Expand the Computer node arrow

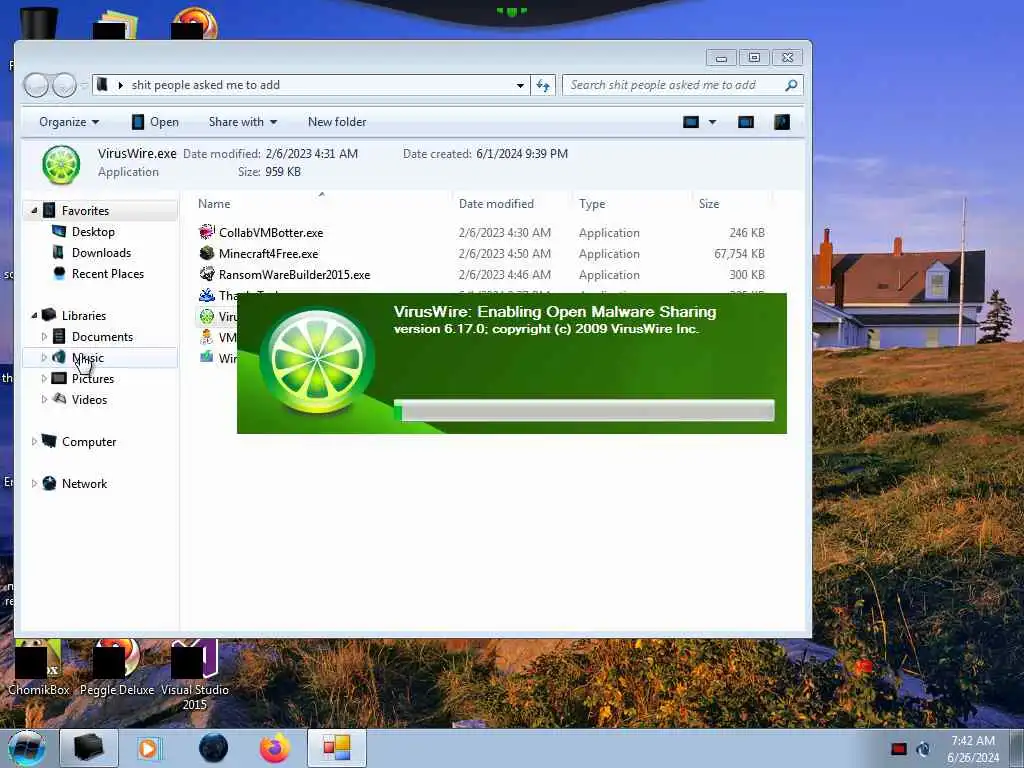pos(34,441)
